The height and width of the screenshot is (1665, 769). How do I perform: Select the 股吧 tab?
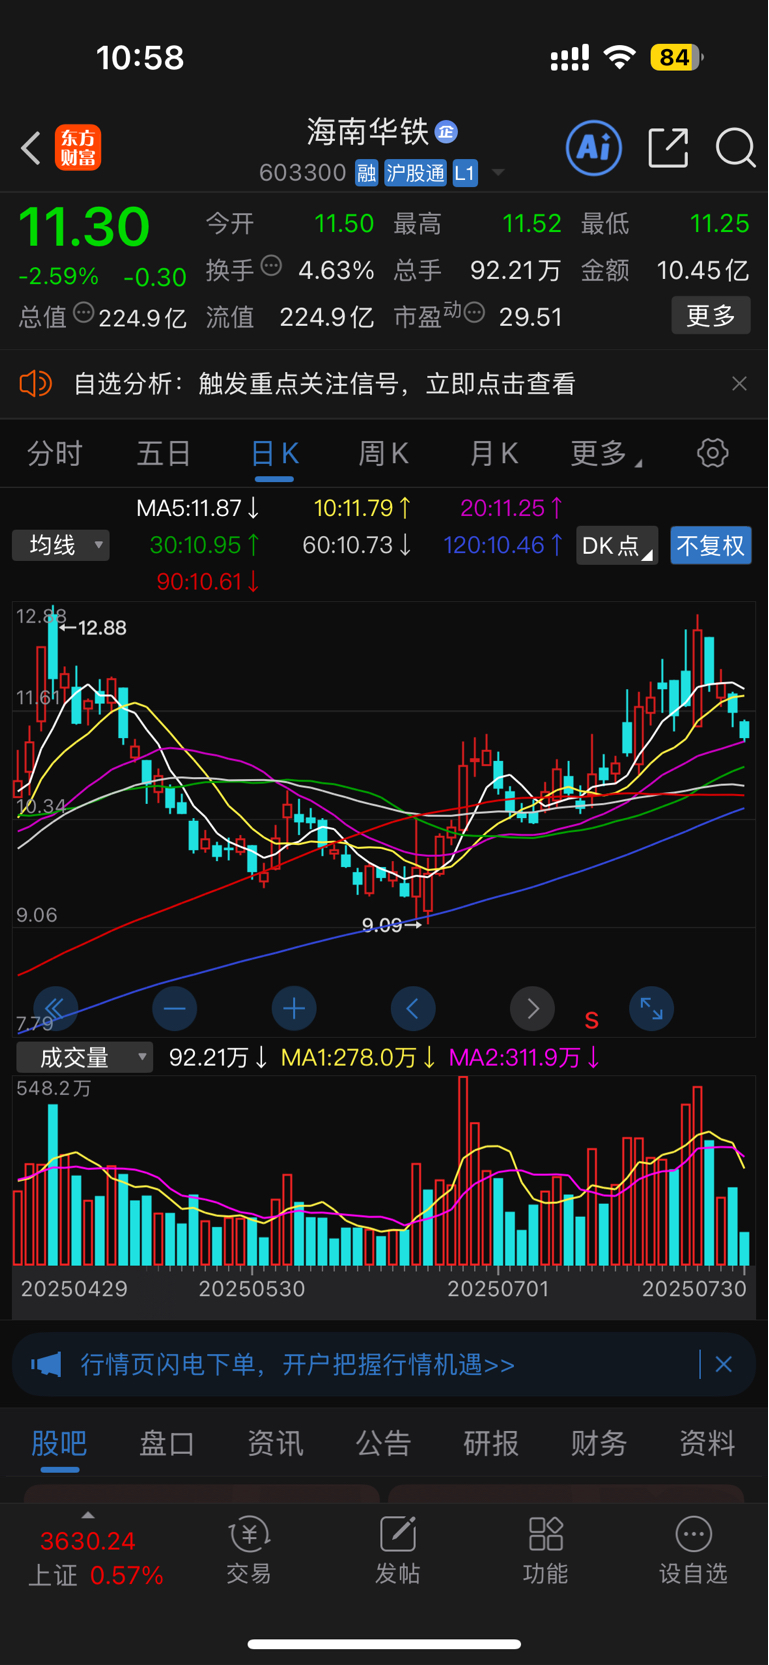click(59, 1443)
